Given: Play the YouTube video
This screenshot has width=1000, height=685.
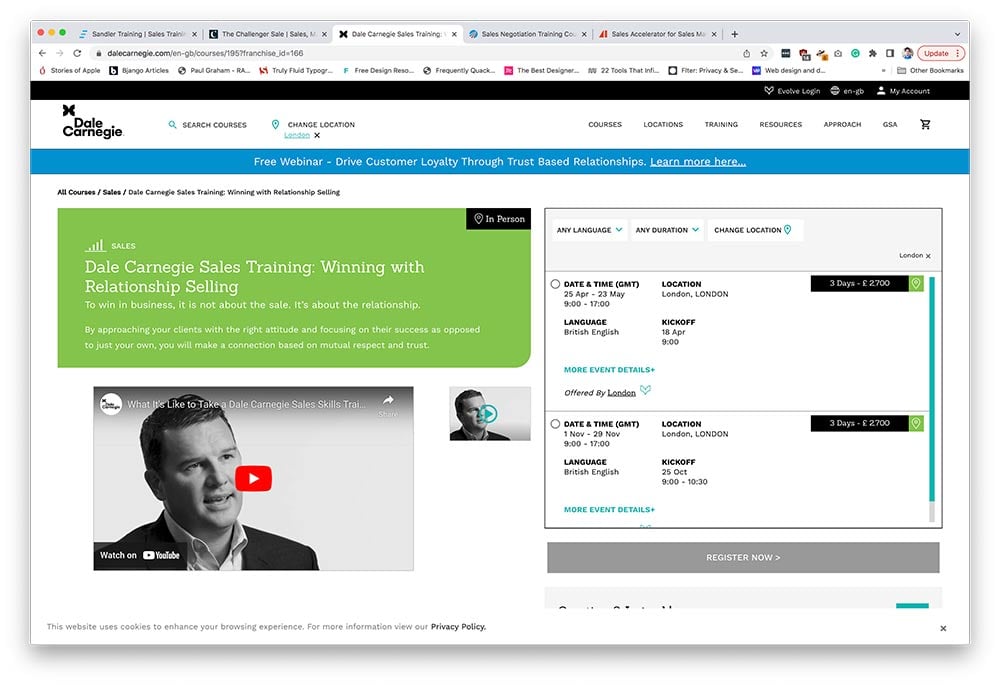Looking at the screenshot, I should 253,478.
